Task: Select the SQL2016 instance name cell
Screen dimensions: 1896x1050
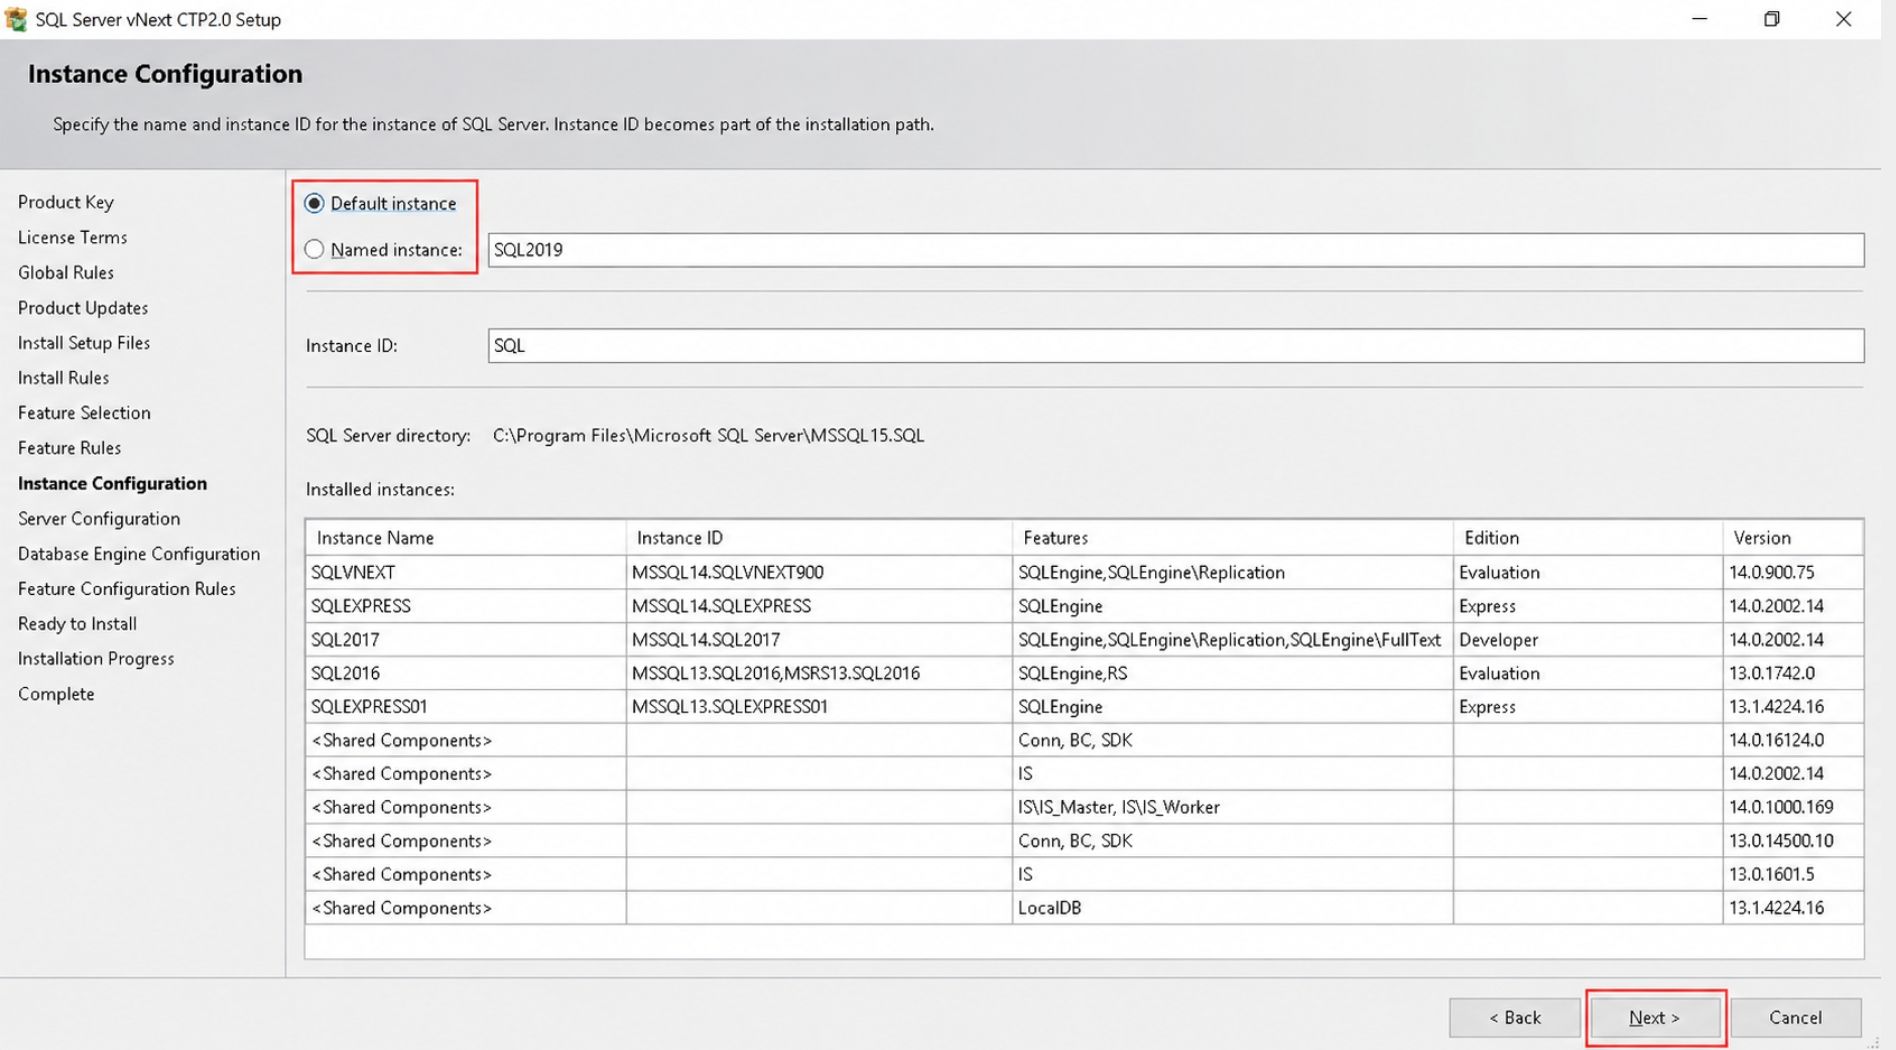Action: pyautogui.click(x=466, y=673)
